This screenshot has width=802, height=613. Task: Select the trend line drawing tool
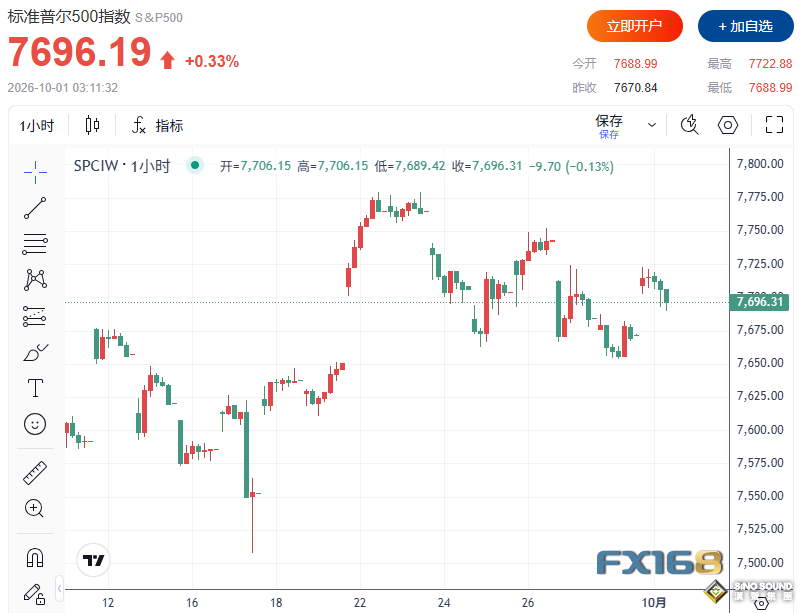tap(35, 208)
